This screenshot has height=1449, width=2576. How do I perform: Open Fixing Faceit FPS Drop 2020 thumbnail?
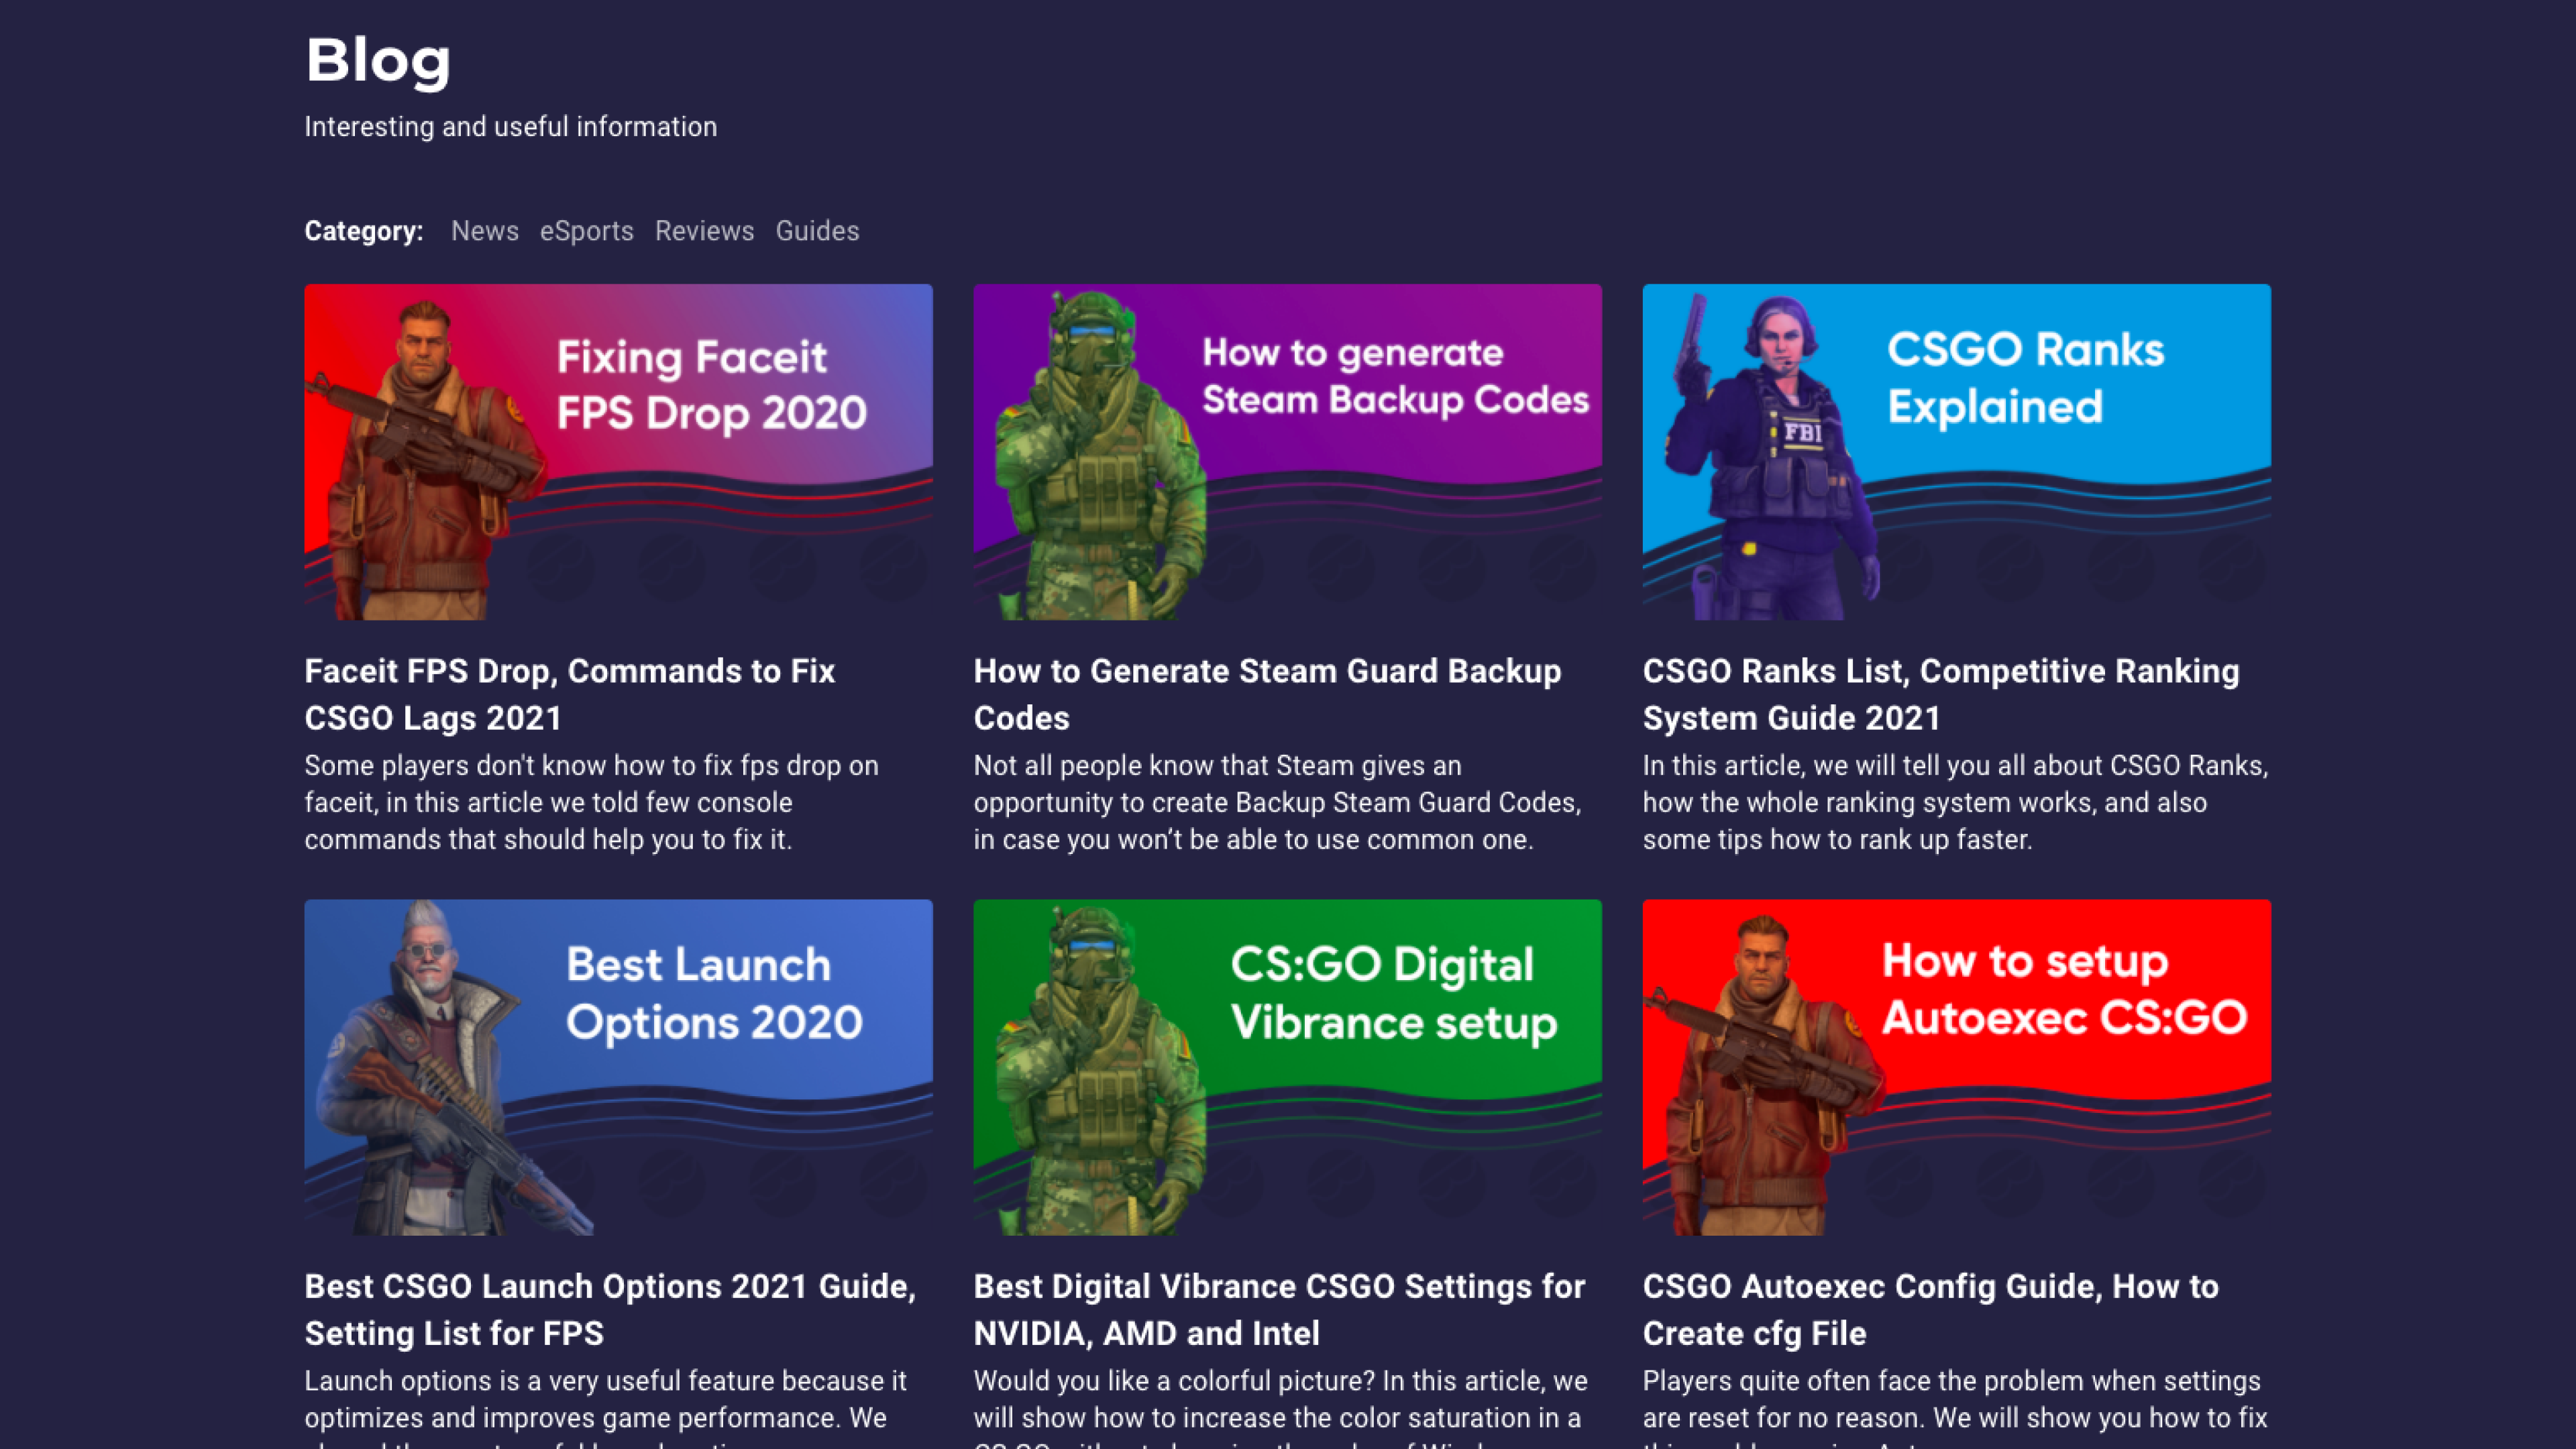pos(618,452)
